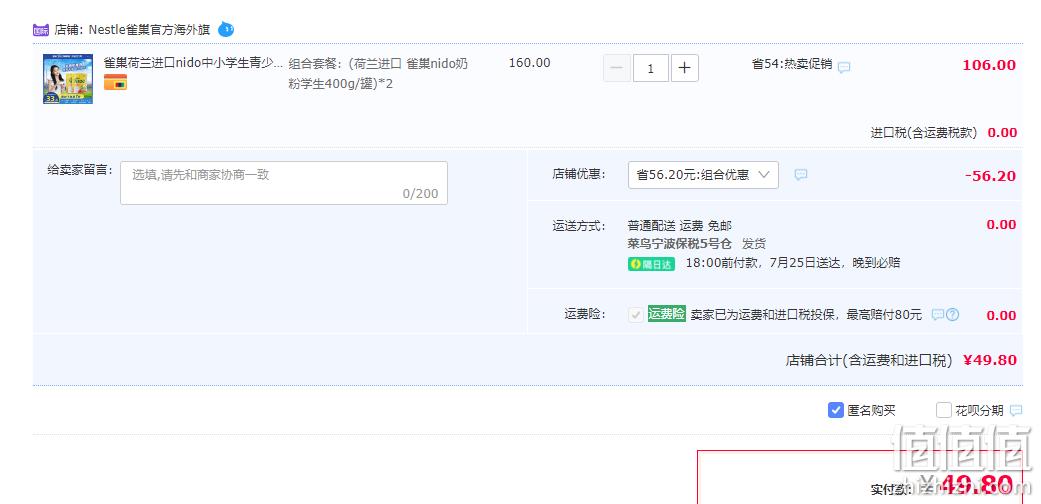
Task: Click the seller message box 给卖家留言
Action: [283, 183]
